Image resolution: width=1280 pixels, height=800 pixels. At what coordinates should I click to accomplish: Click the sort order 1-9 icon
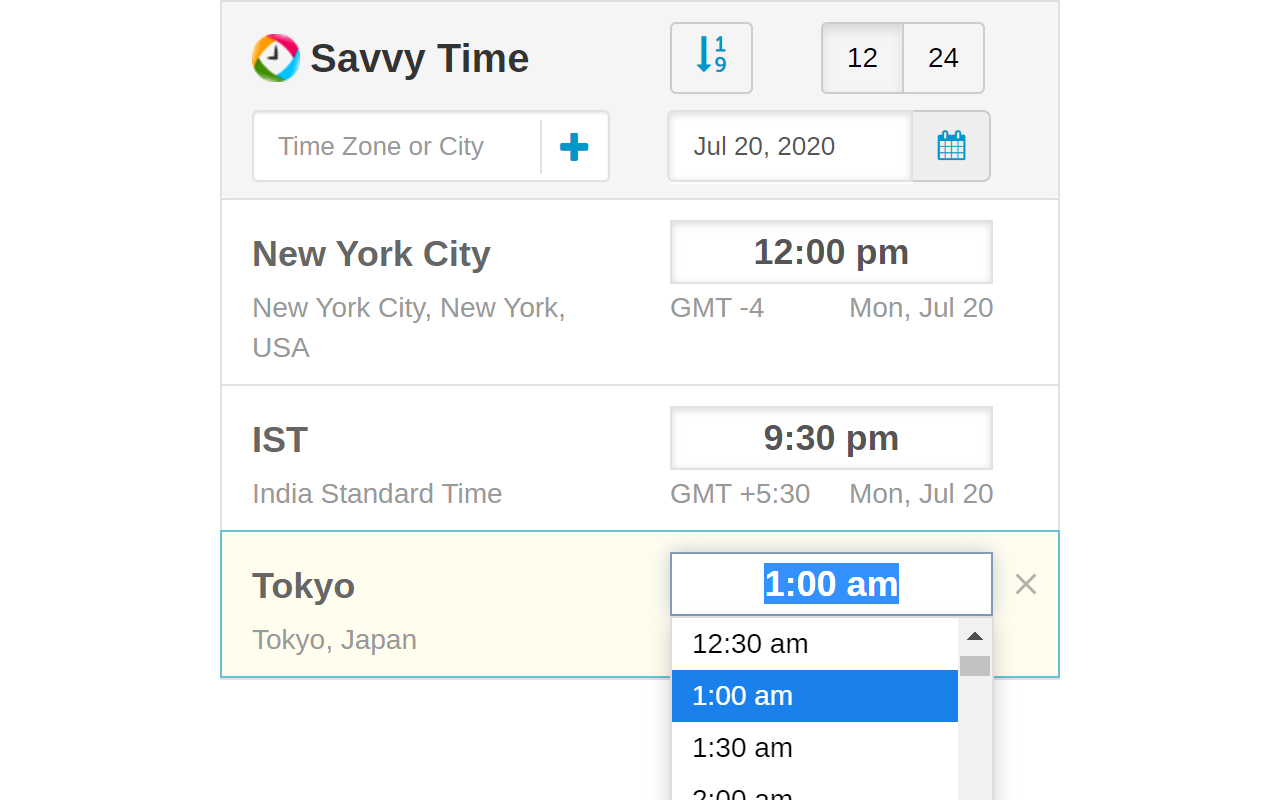tap(711, 58)
